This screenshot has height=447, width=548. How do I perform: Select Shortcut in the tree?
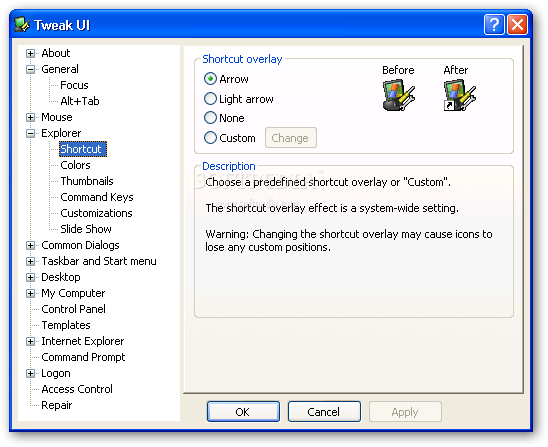coord(83,149)
